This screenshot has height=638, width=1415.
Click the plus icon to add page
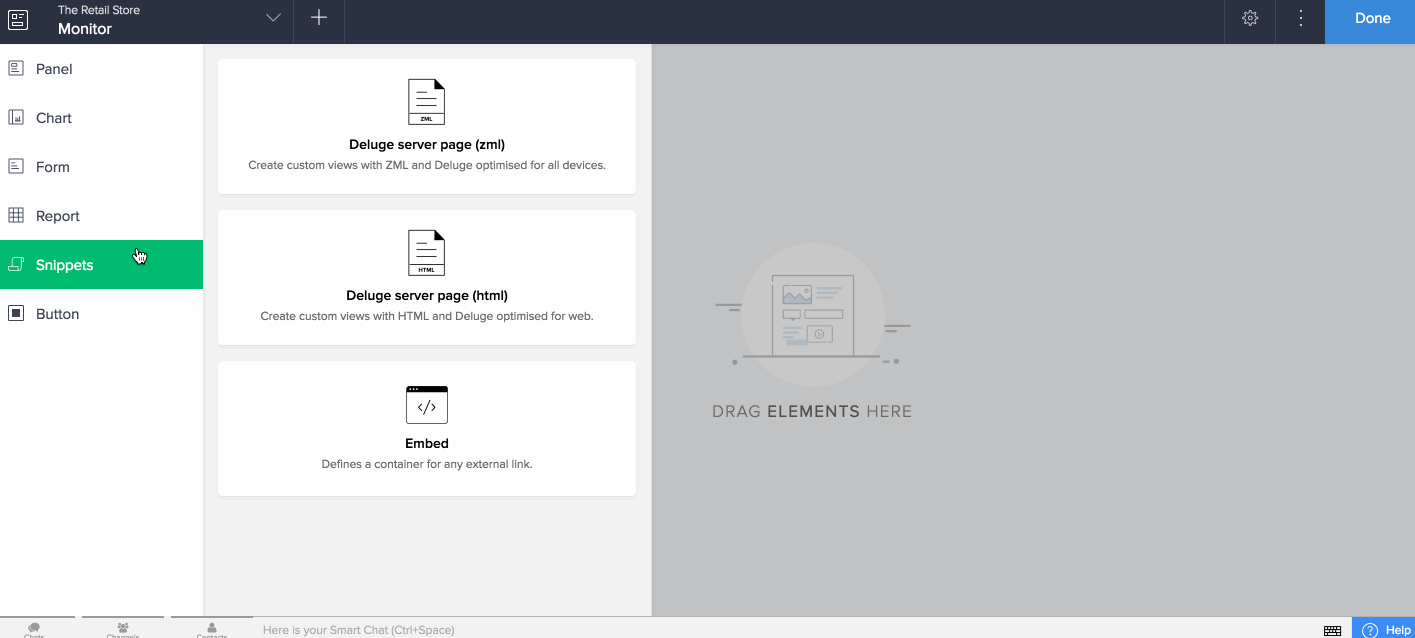tap(319, 18)
